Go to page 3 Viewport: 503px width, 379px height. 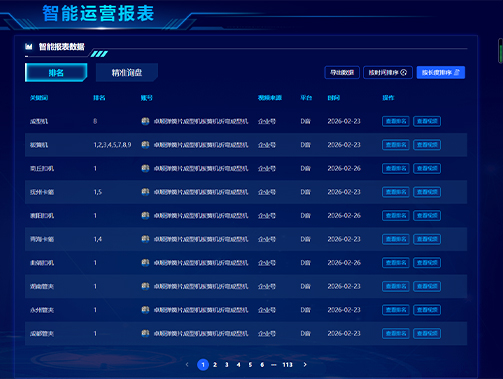point(227,365)
